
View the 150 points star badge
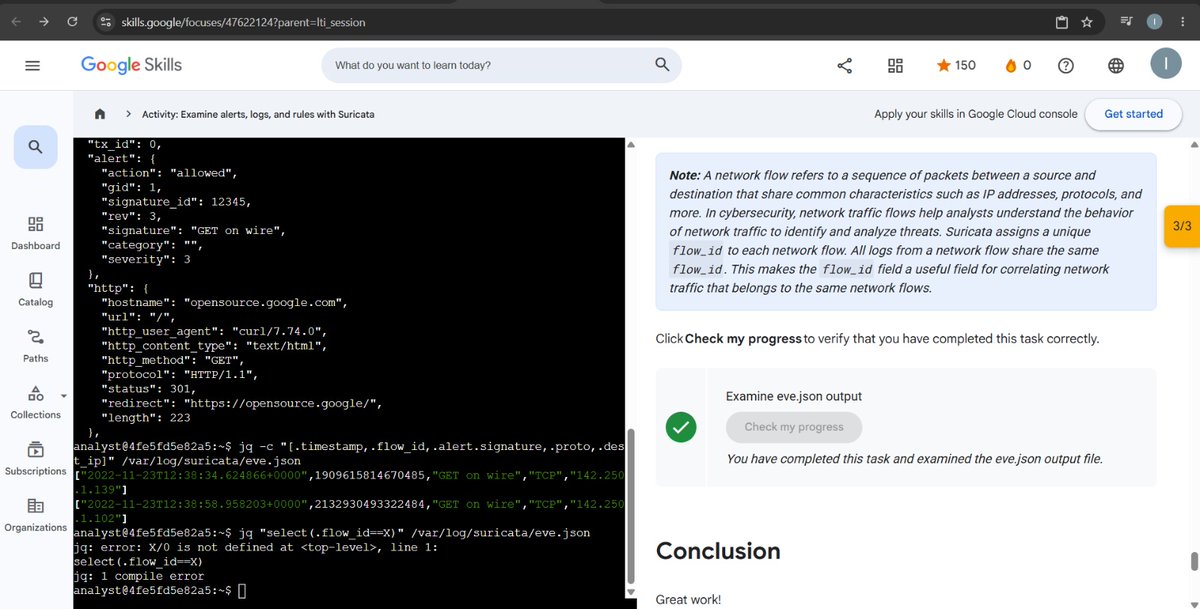coord(956,65)
